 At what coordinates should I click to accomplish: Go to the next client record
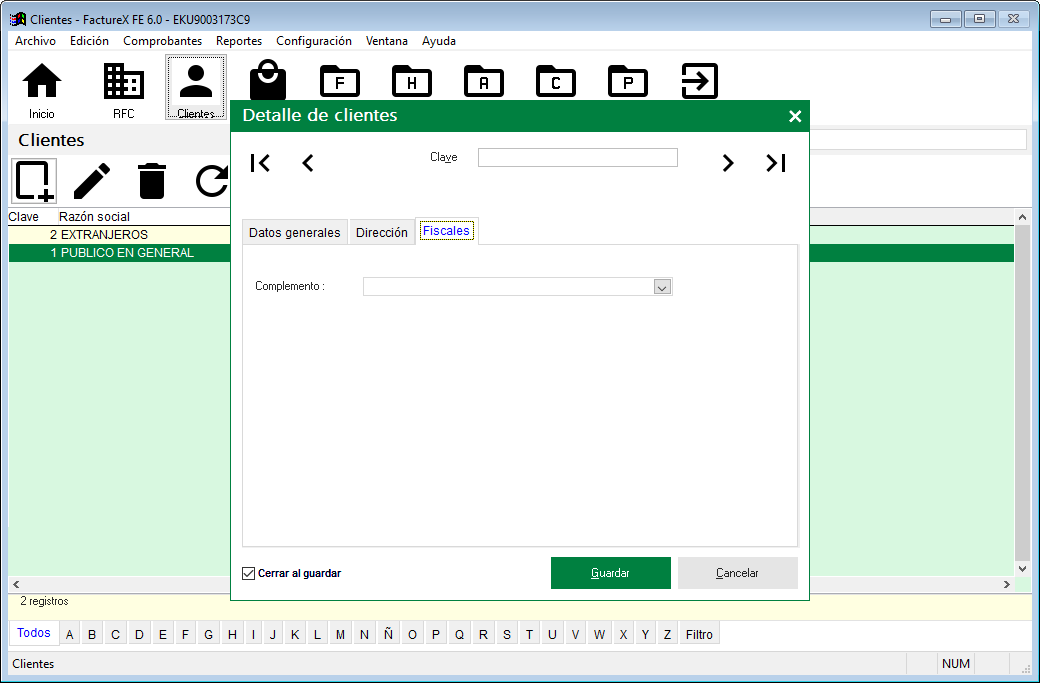728,163
